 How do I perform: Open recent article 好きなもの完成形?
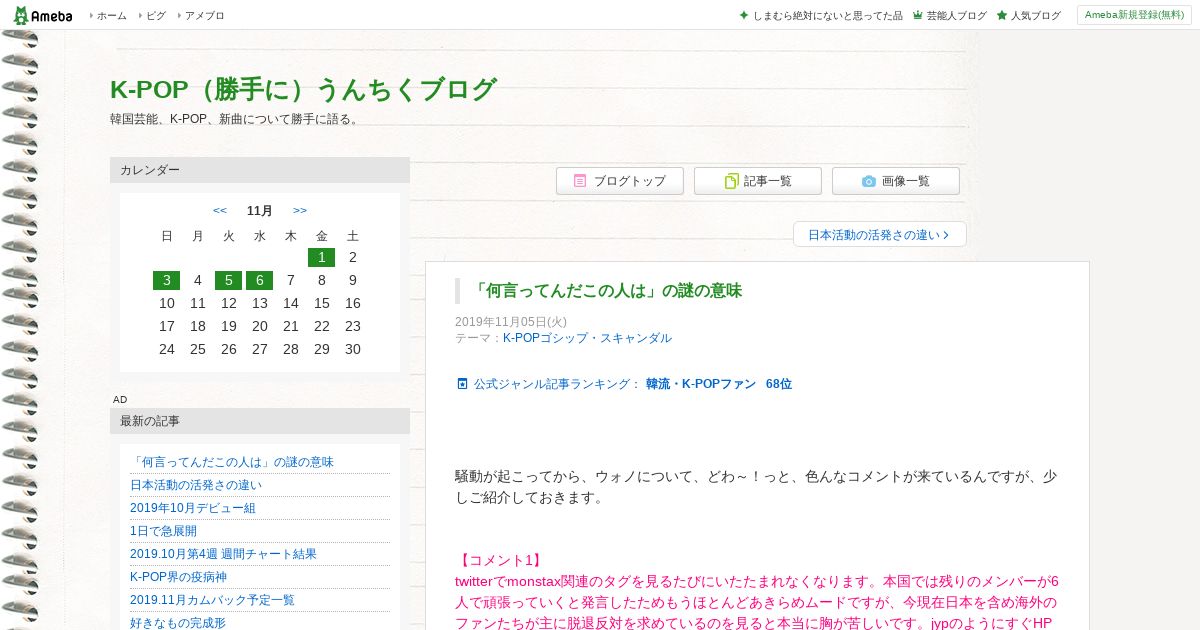click(x=178, y=623)
